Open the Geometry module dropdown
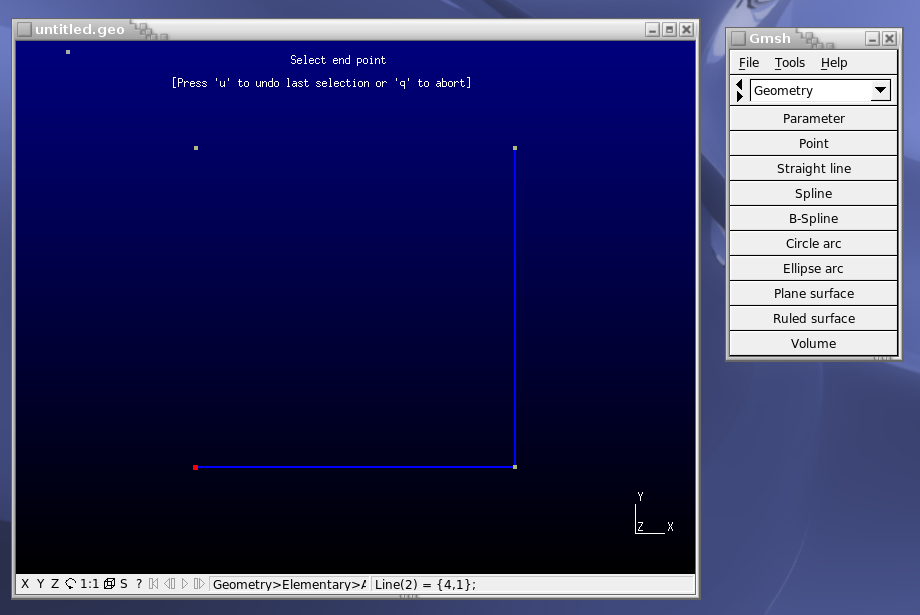 pos(880,91)
